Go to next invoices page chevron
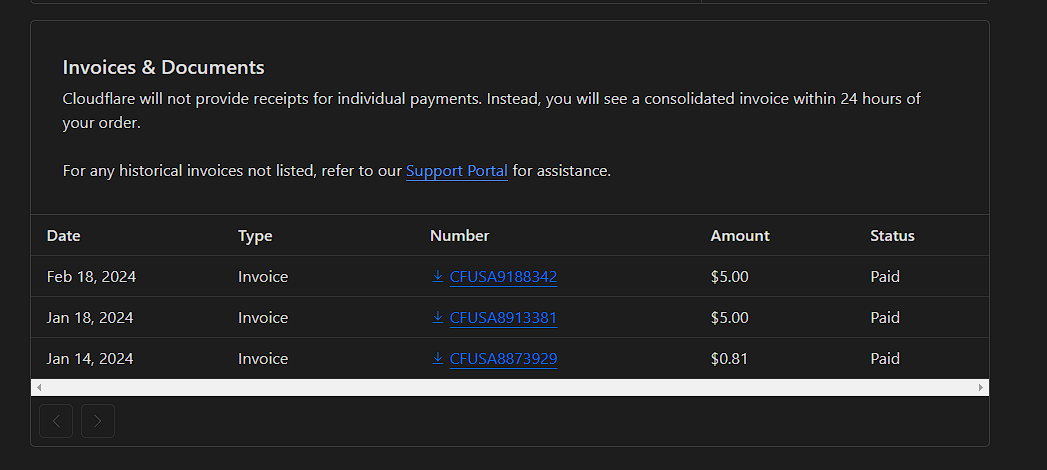Image resolution: width=1047 pixels, height=470 pixels. click(x=98, y=421)
